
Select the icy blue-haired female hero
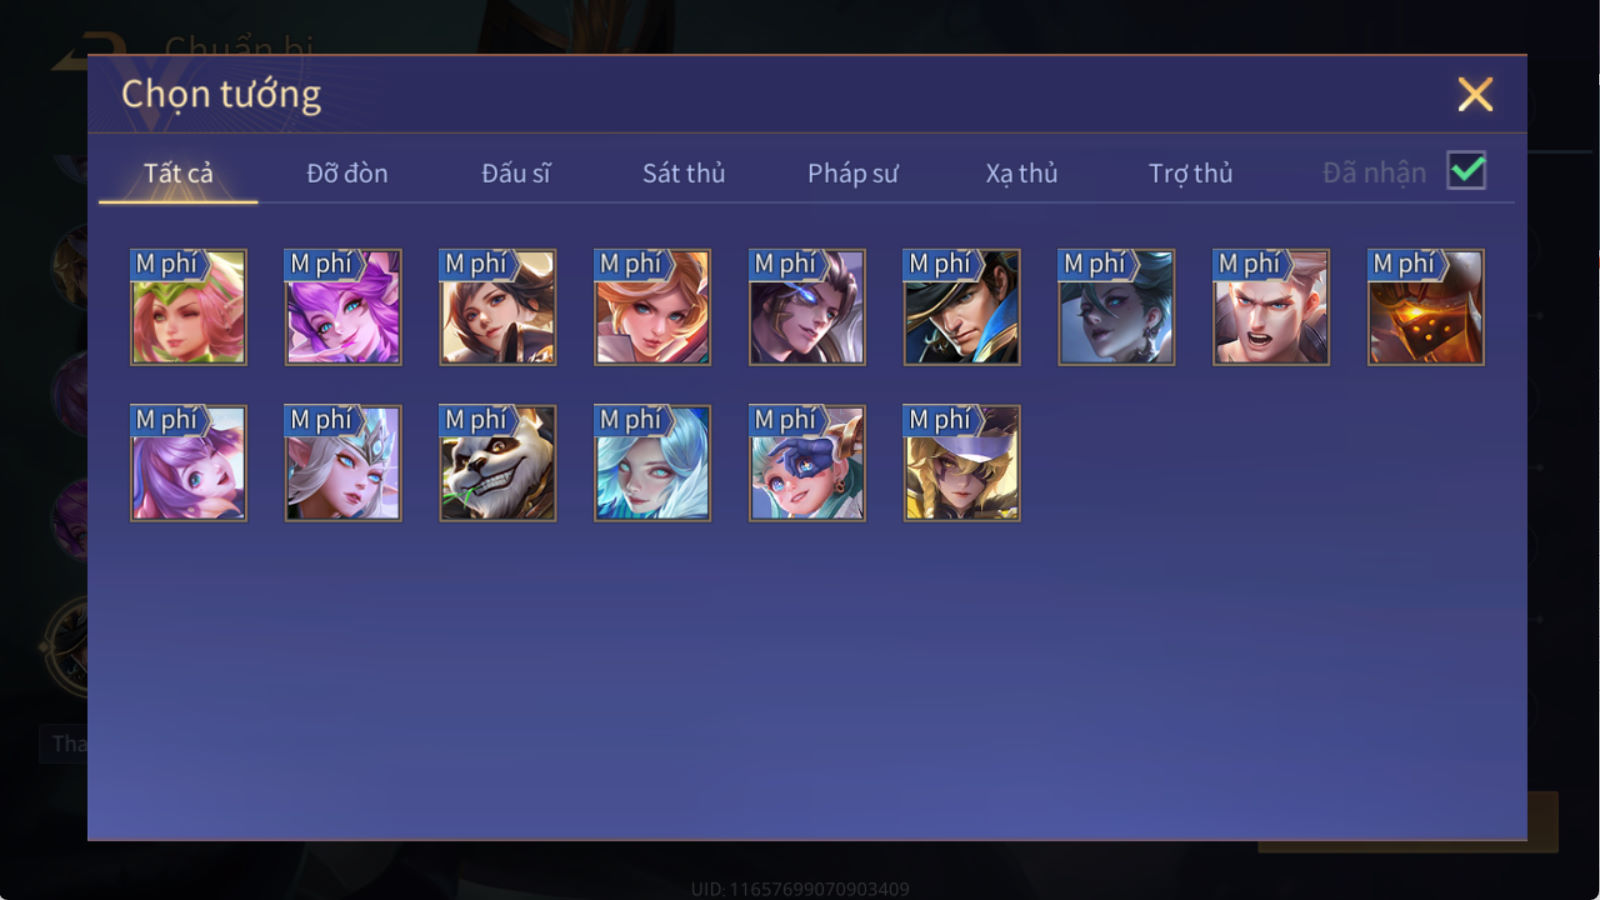(x=652, y=463)
